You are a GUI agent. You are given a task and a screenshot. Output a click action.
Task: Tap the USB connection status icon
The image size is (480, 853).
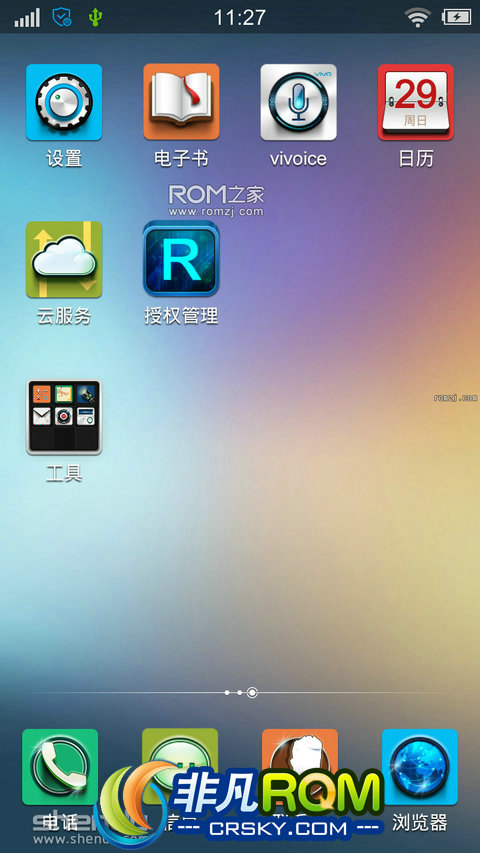click(x=95, y=17)
